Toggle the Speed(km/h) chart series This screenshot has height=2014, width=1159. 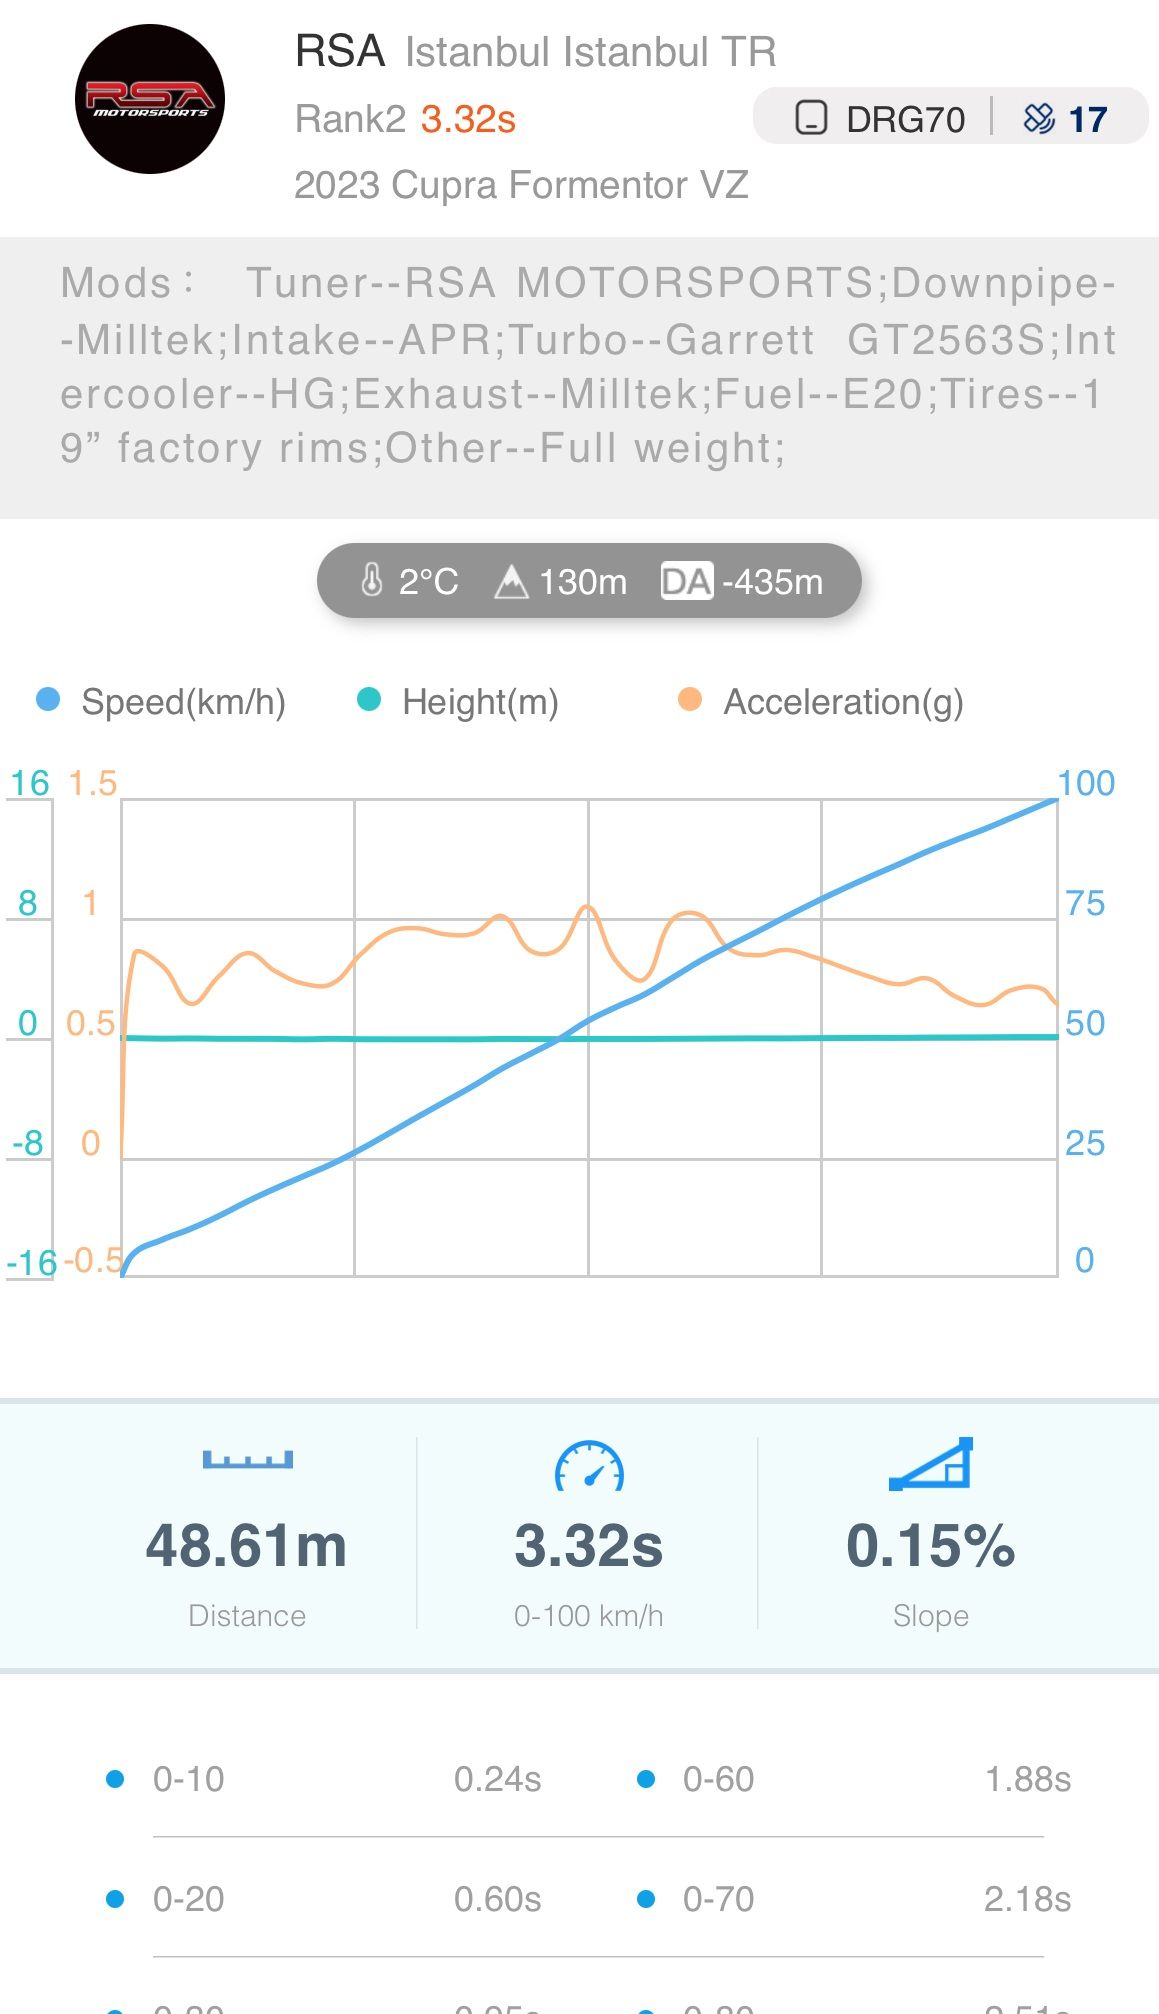162,701
